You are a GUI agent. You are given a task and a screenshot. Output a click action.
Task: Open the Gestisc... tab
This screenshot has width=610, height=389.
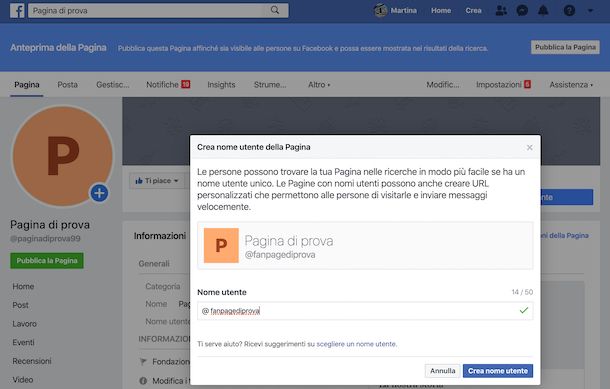coord(113,84)
